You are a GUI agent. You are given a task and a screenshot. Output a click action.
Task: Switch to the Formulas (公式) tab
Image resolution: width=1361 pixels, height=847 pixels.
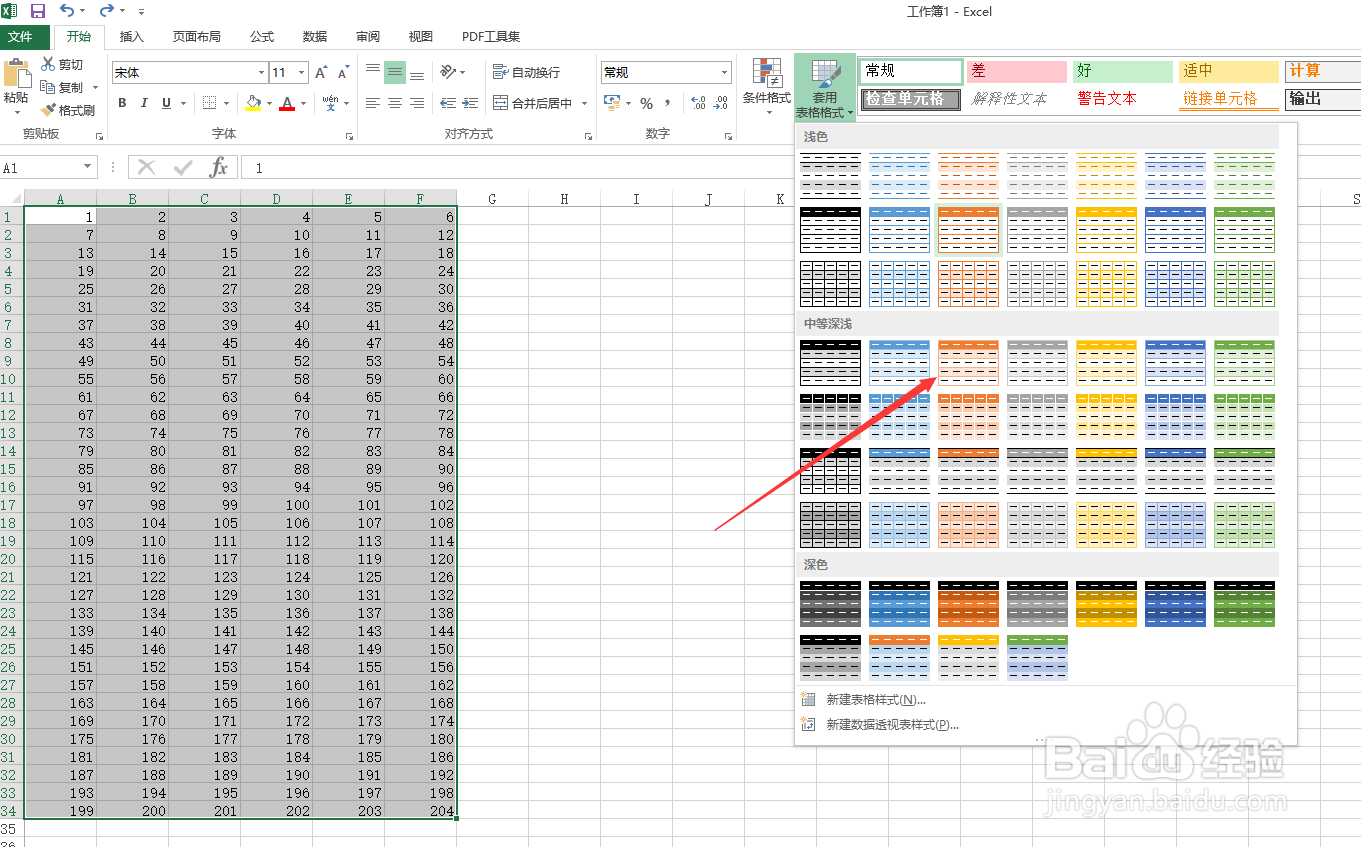pos(262,36)
